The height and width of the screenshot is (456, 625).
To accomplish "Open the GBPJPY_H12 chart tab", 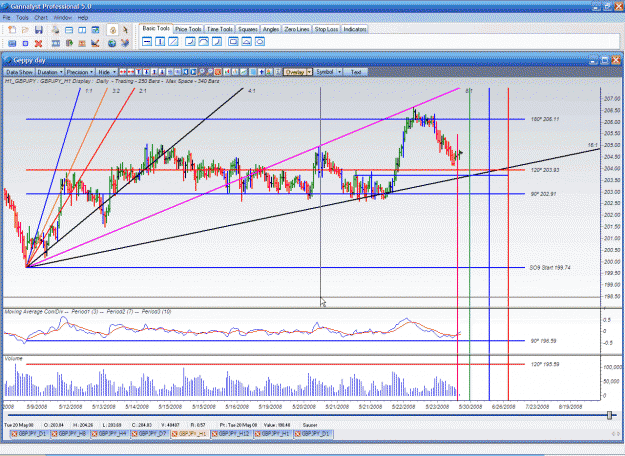I will 232,434.
